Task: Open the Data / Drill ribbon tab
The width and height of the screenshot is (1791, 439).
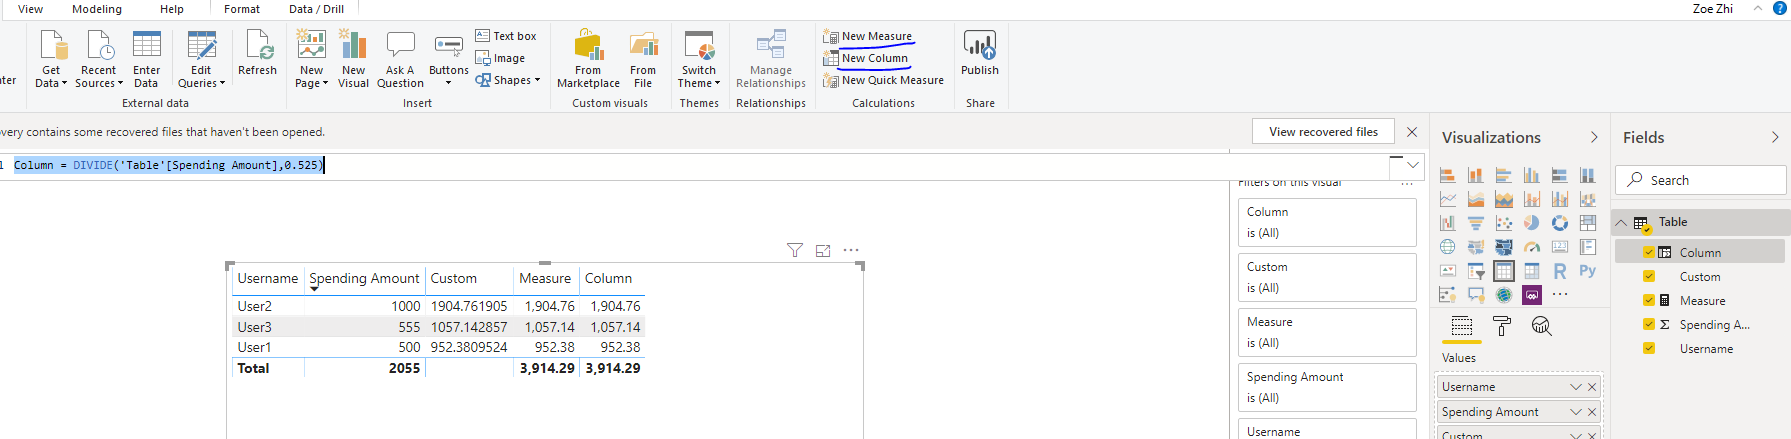Action: [316, 9]
